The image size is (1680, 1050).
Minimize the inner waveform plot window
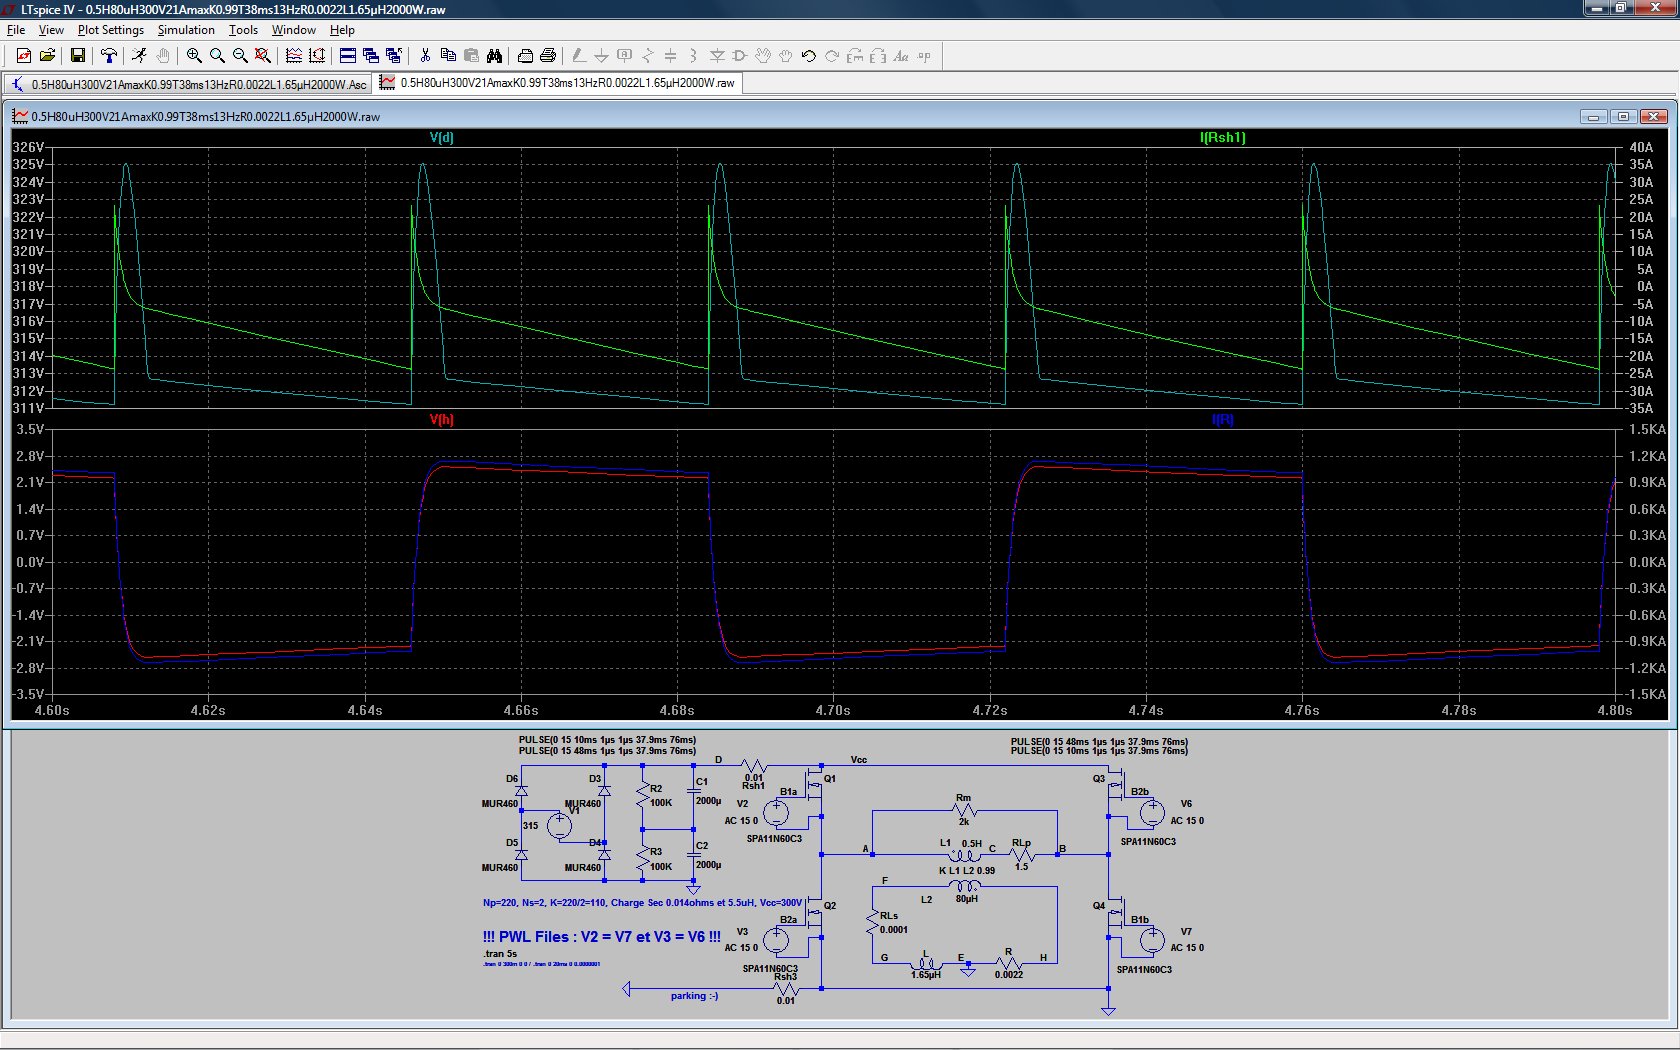(x=1594, y=117)
